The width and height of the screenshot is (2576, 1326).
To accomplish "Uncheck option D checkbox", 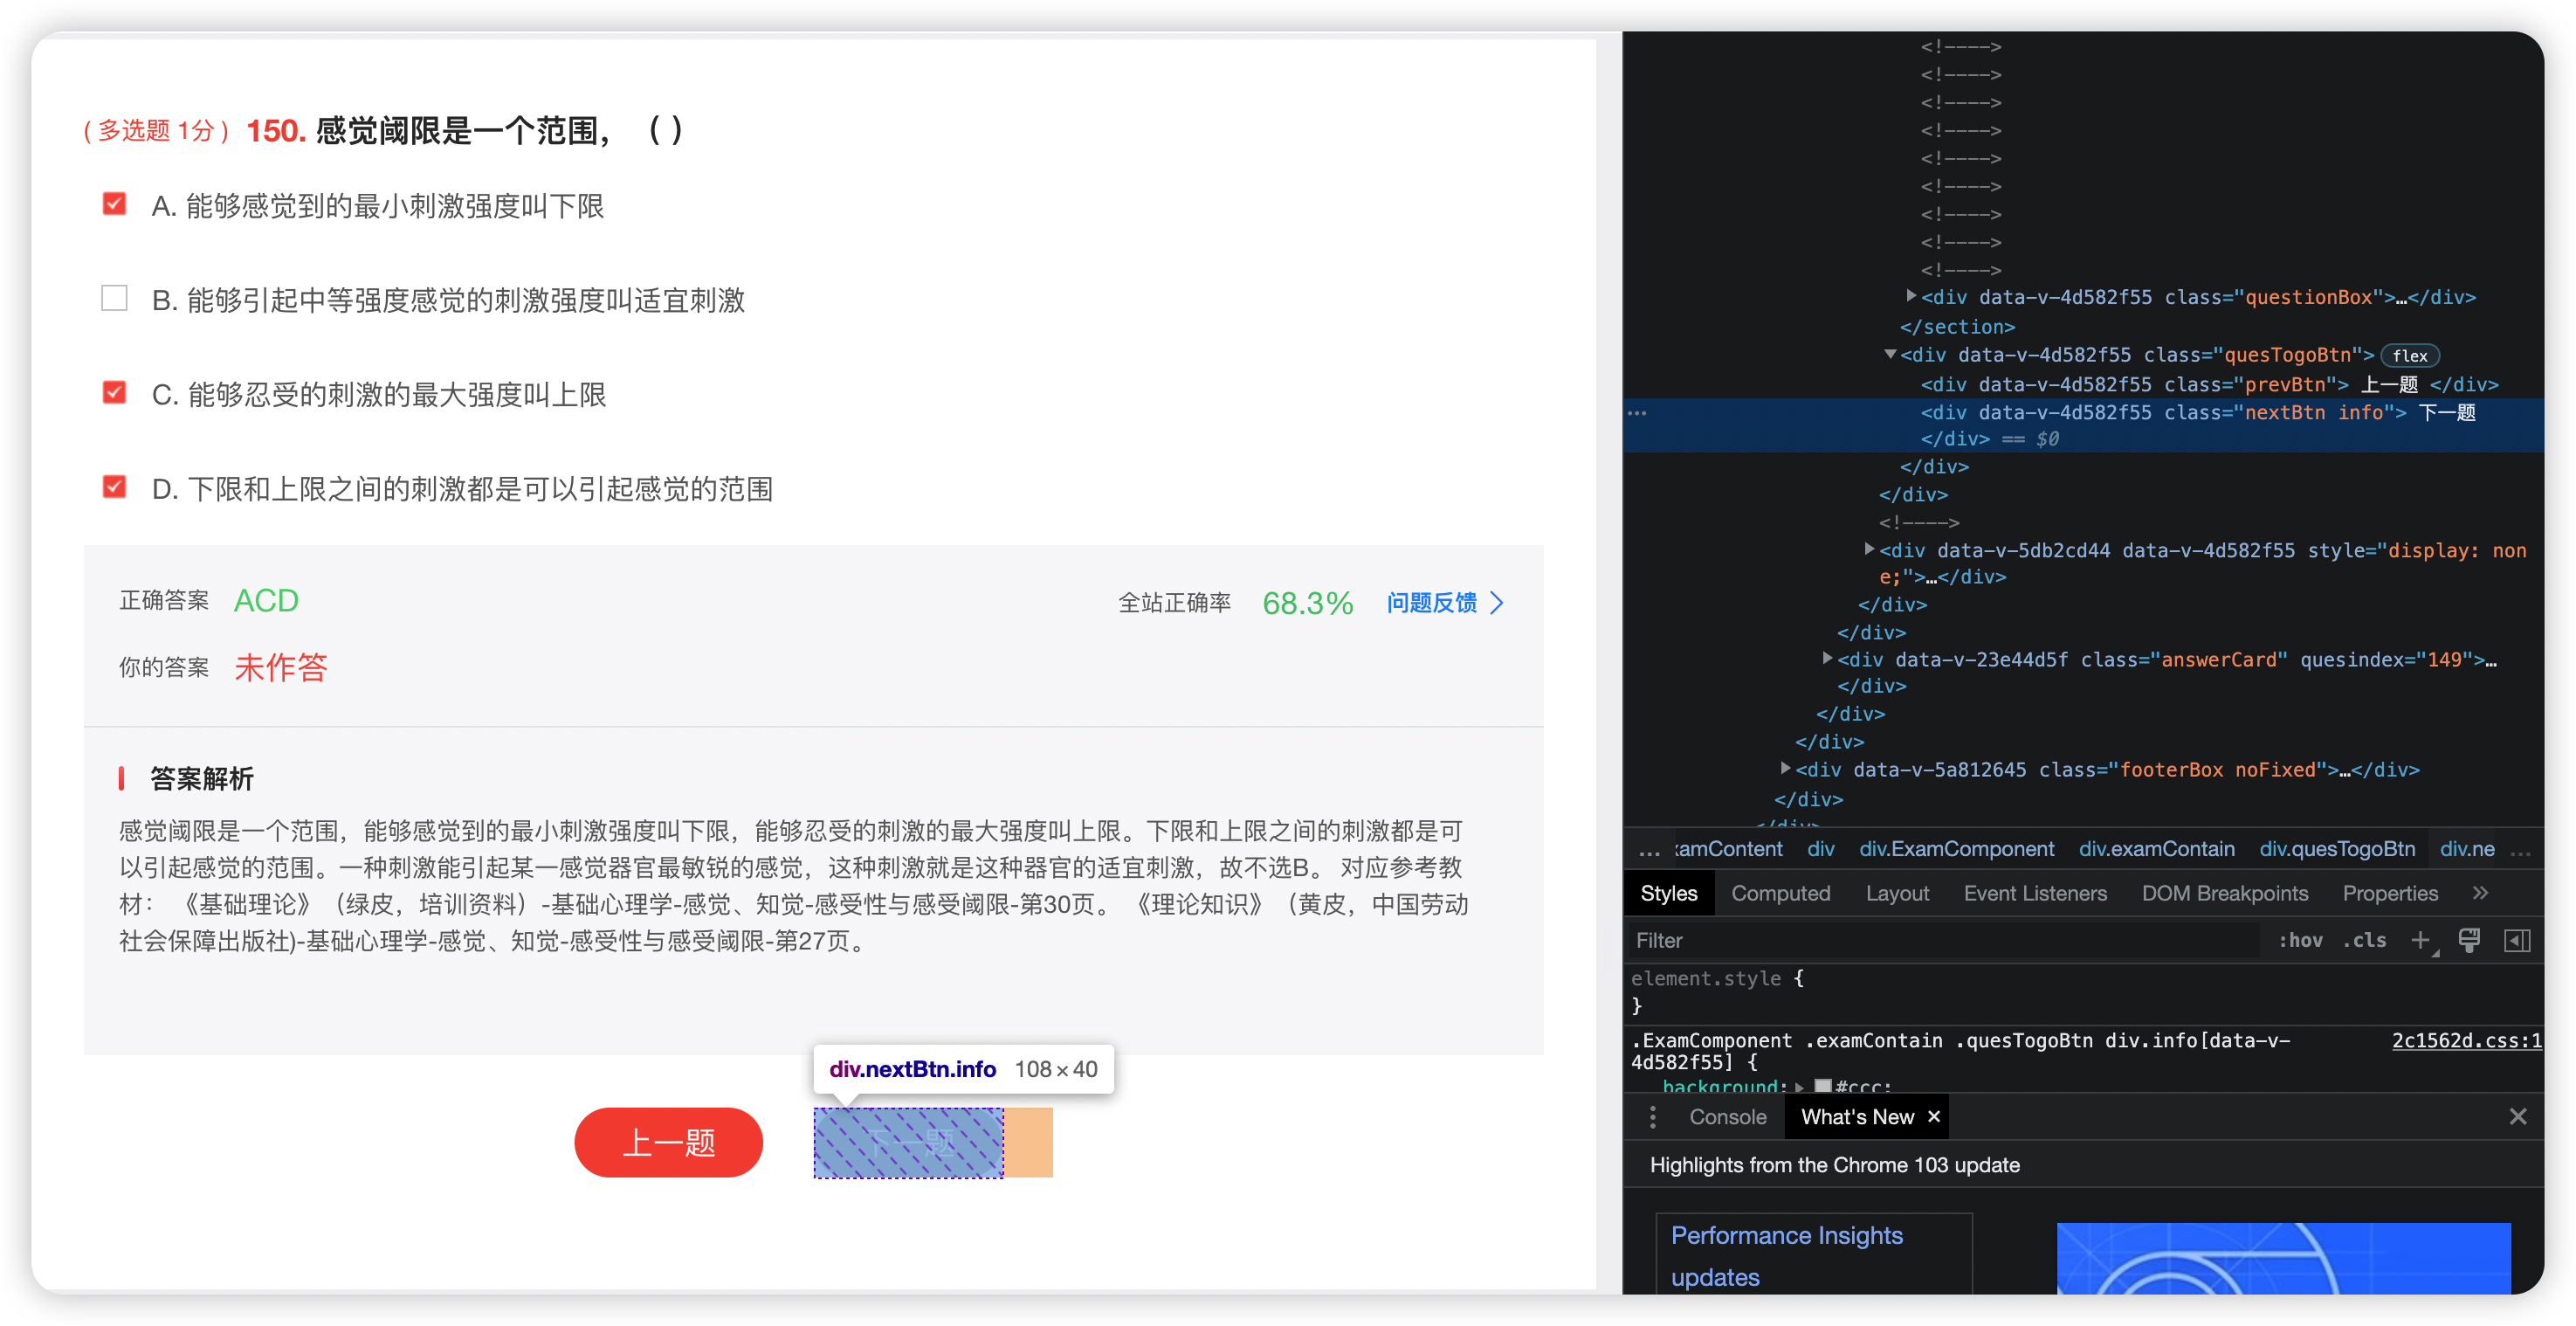I will click(x=115, y=487).
